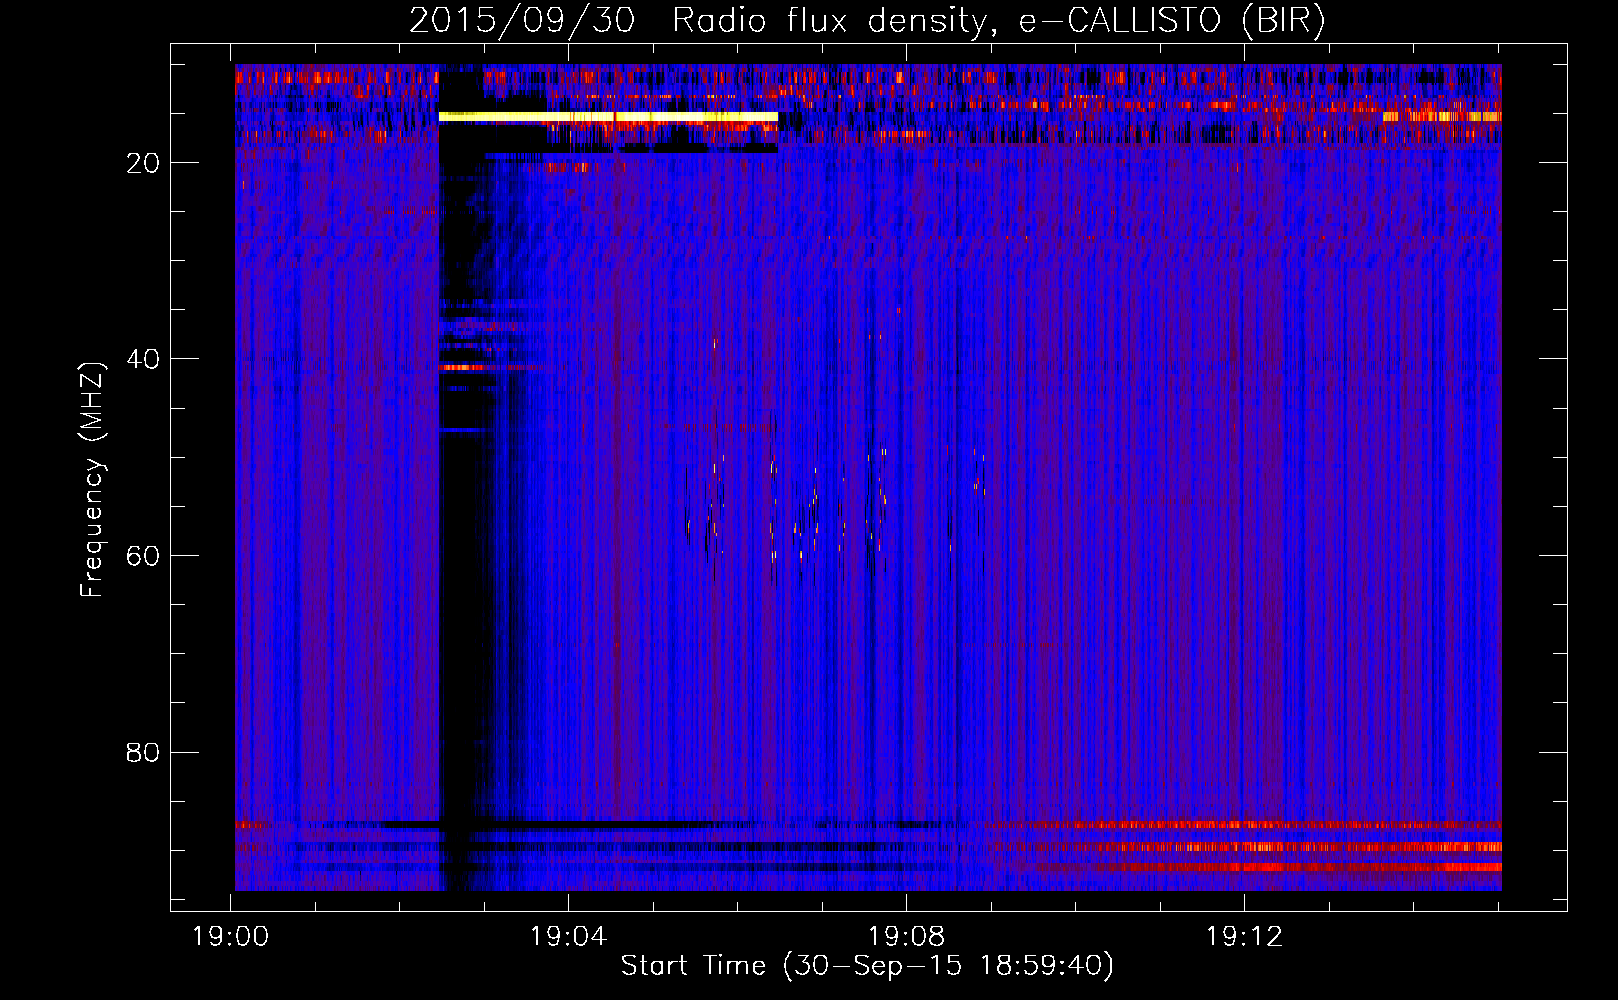Click the 19:08 time tick label

pyautogui.click(x=907, y=937)
